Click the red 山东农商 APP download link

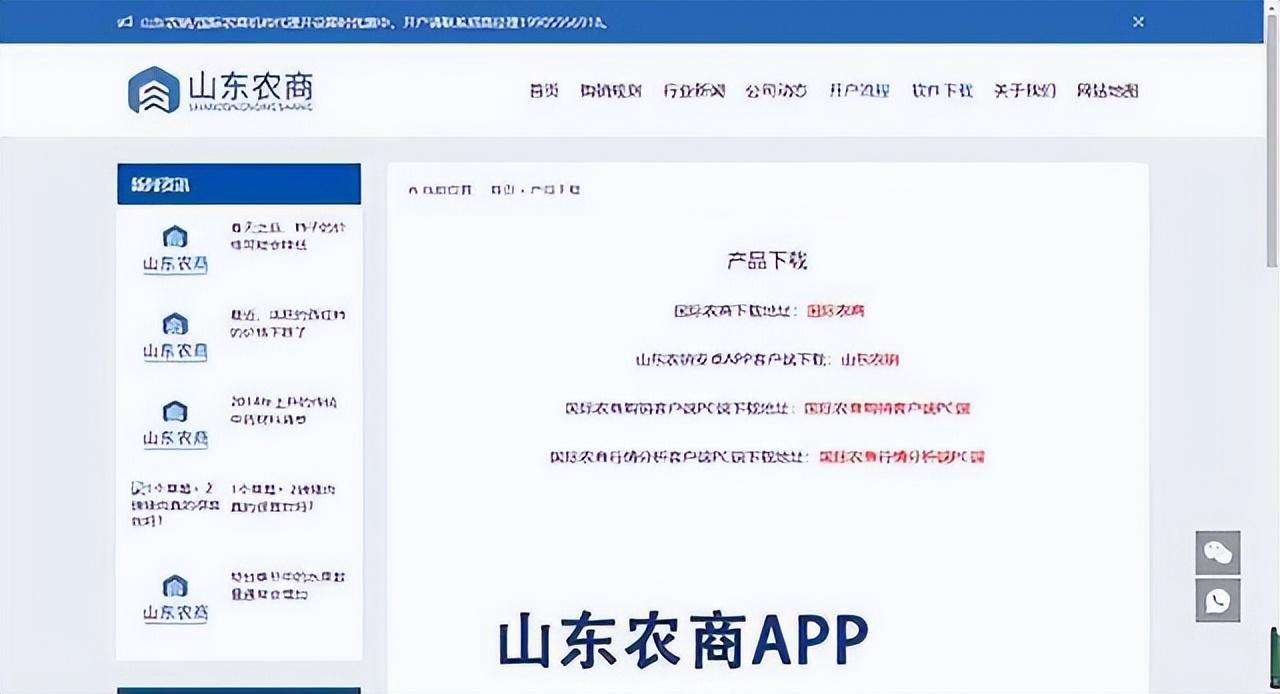click(x=869, y=359)
